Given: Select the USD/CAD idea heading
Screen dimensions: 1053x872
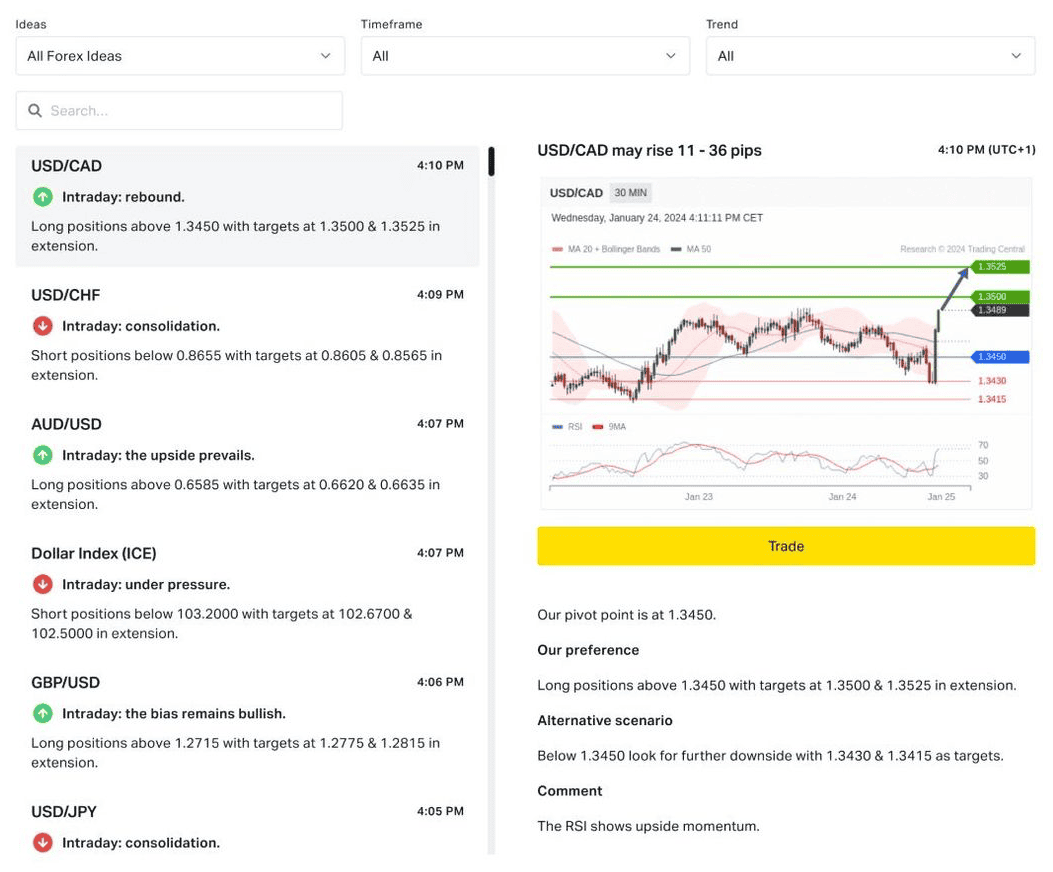Looking at the screenshot, I should coord(66,166).
